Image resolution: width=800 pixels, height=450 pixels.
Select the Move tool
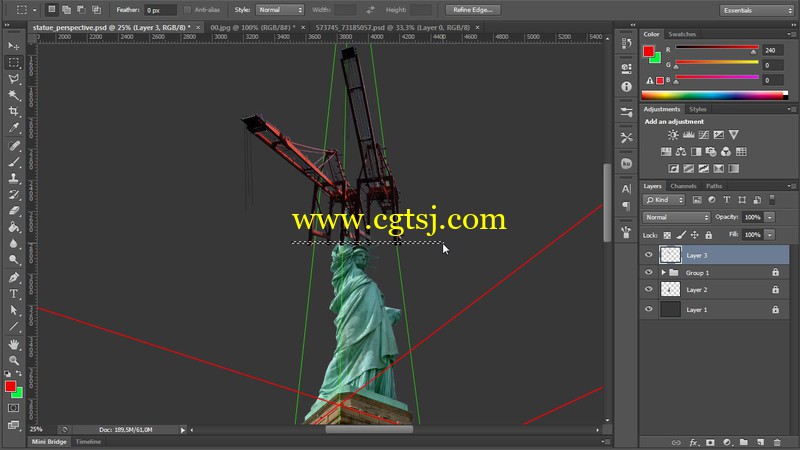point(14,46)
